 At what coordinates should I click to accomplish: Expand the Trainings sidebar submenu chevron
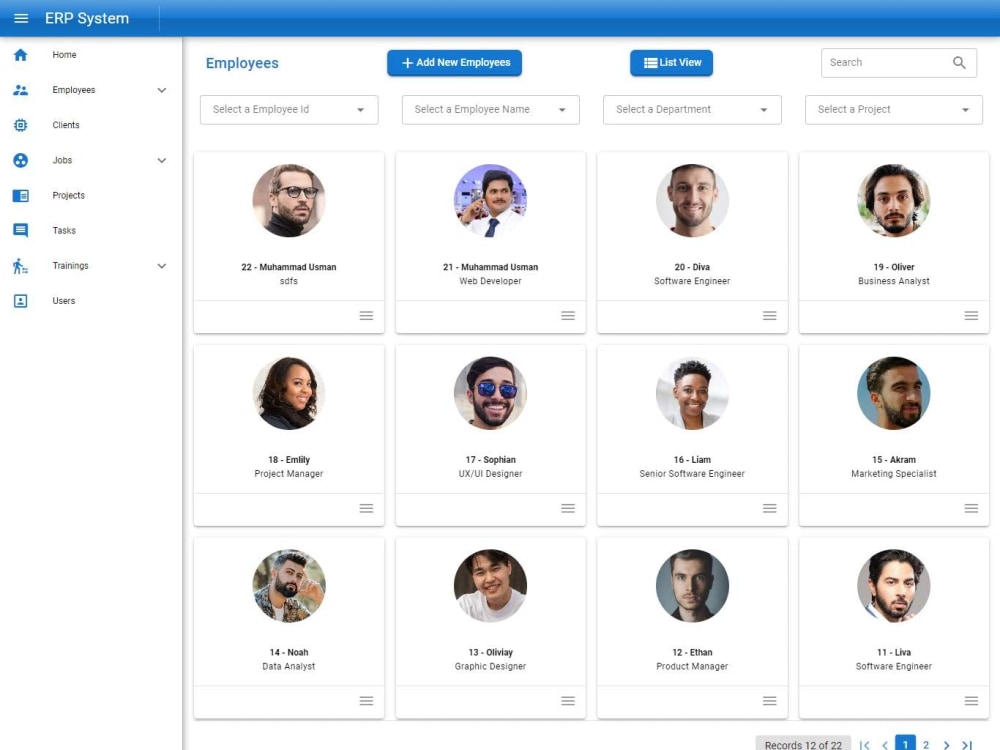click(x=162, y=266)
